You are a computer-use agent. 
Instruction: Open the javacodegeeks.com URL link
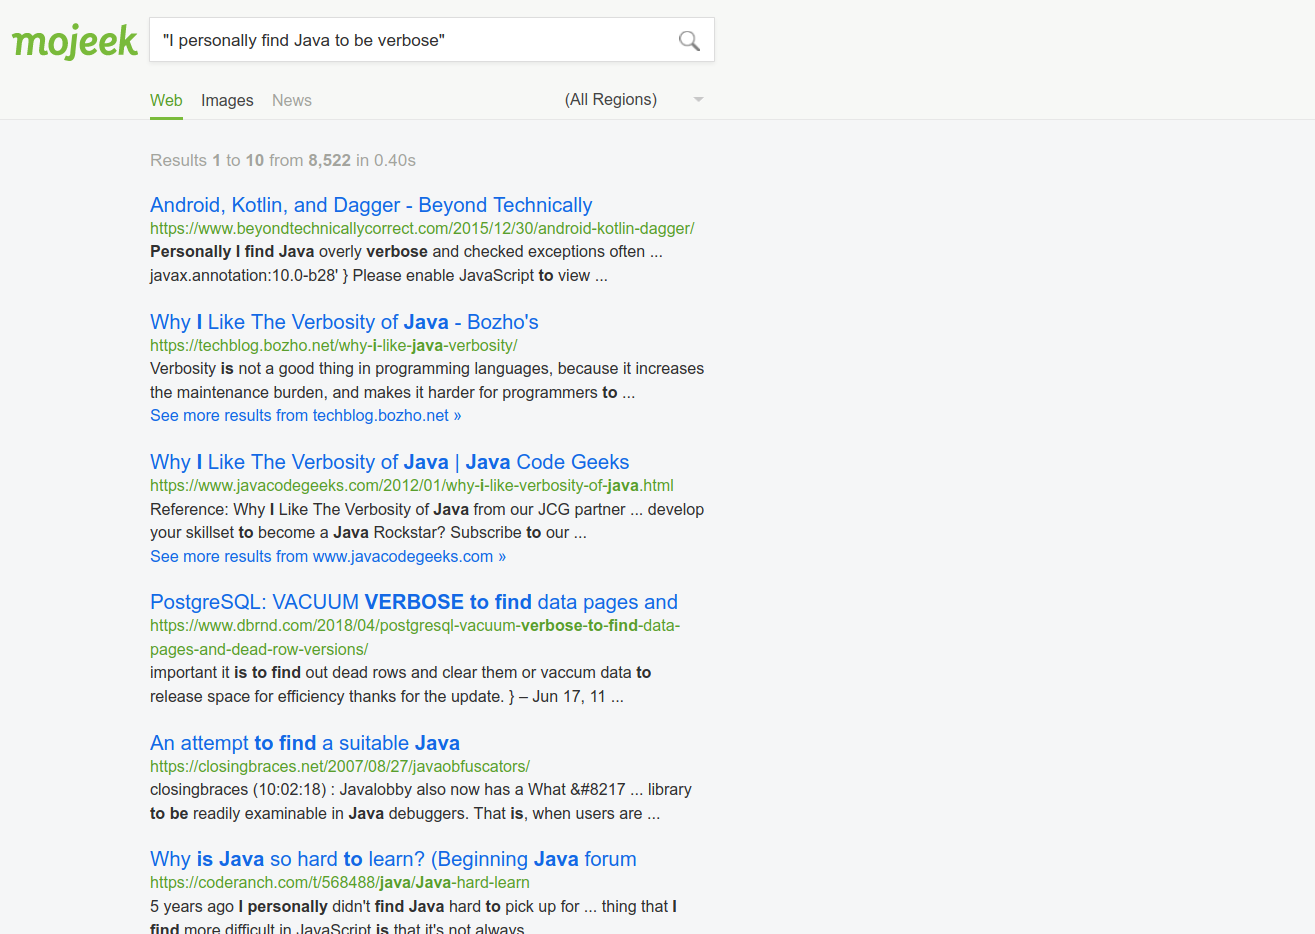pos(412,485)
